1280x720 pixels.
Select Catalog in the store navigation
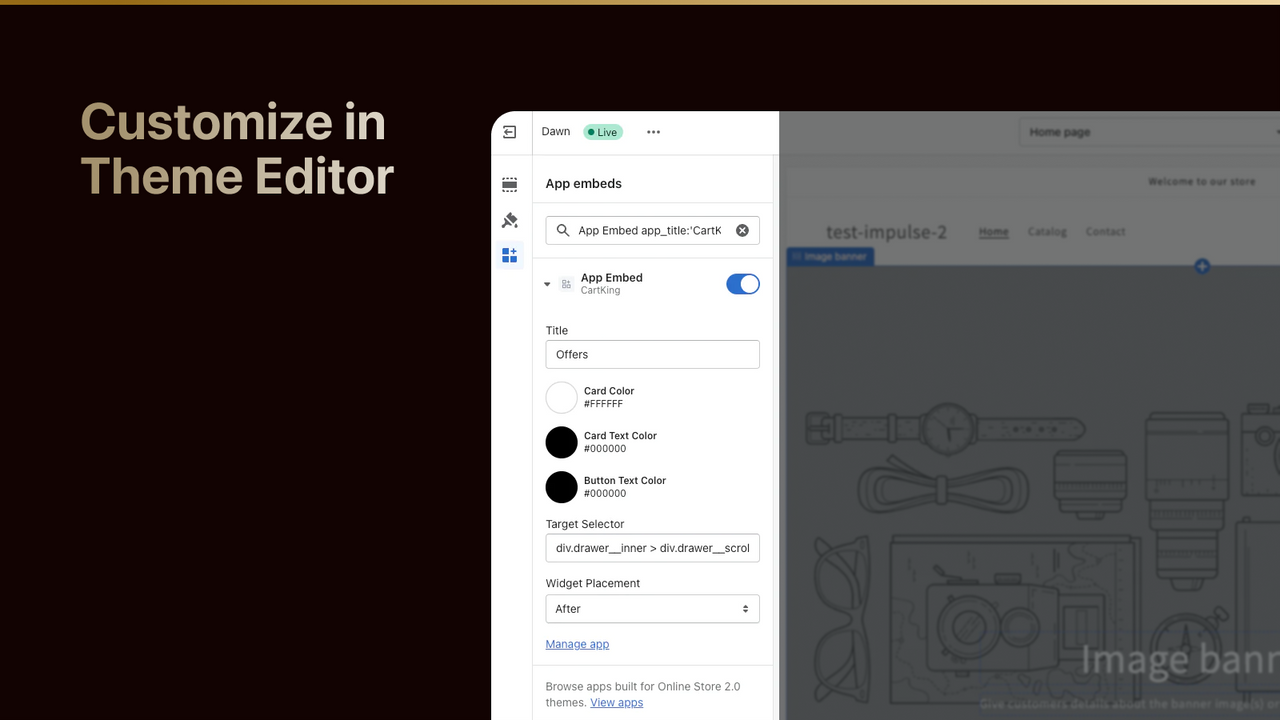[1046, 231]
